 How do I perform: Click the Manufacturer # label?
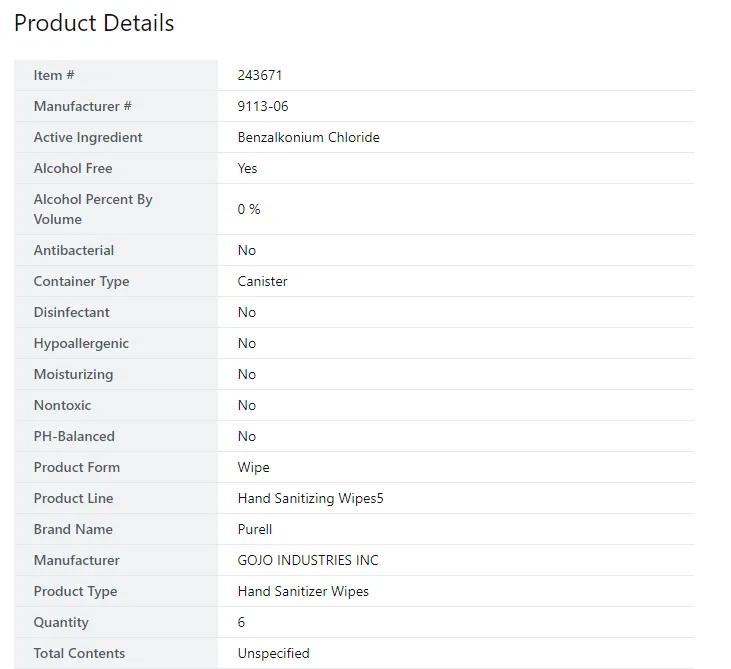83,106
